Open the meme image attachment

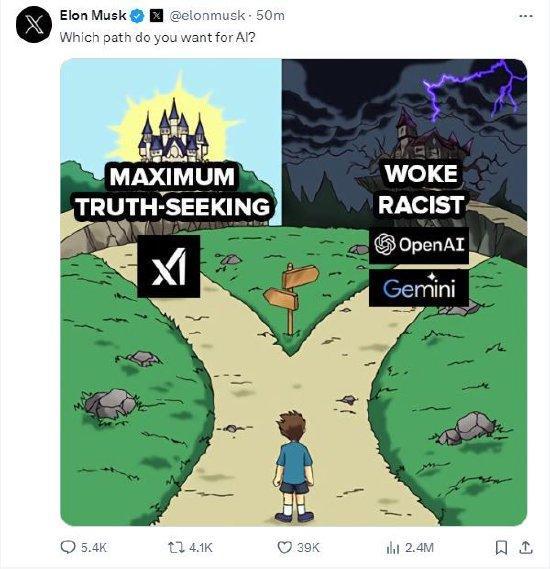pos(294,292)
